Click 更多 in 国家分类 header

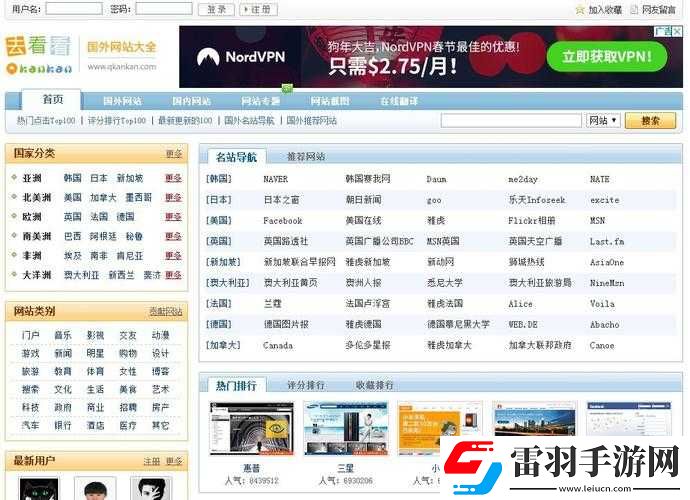[174, 154]
